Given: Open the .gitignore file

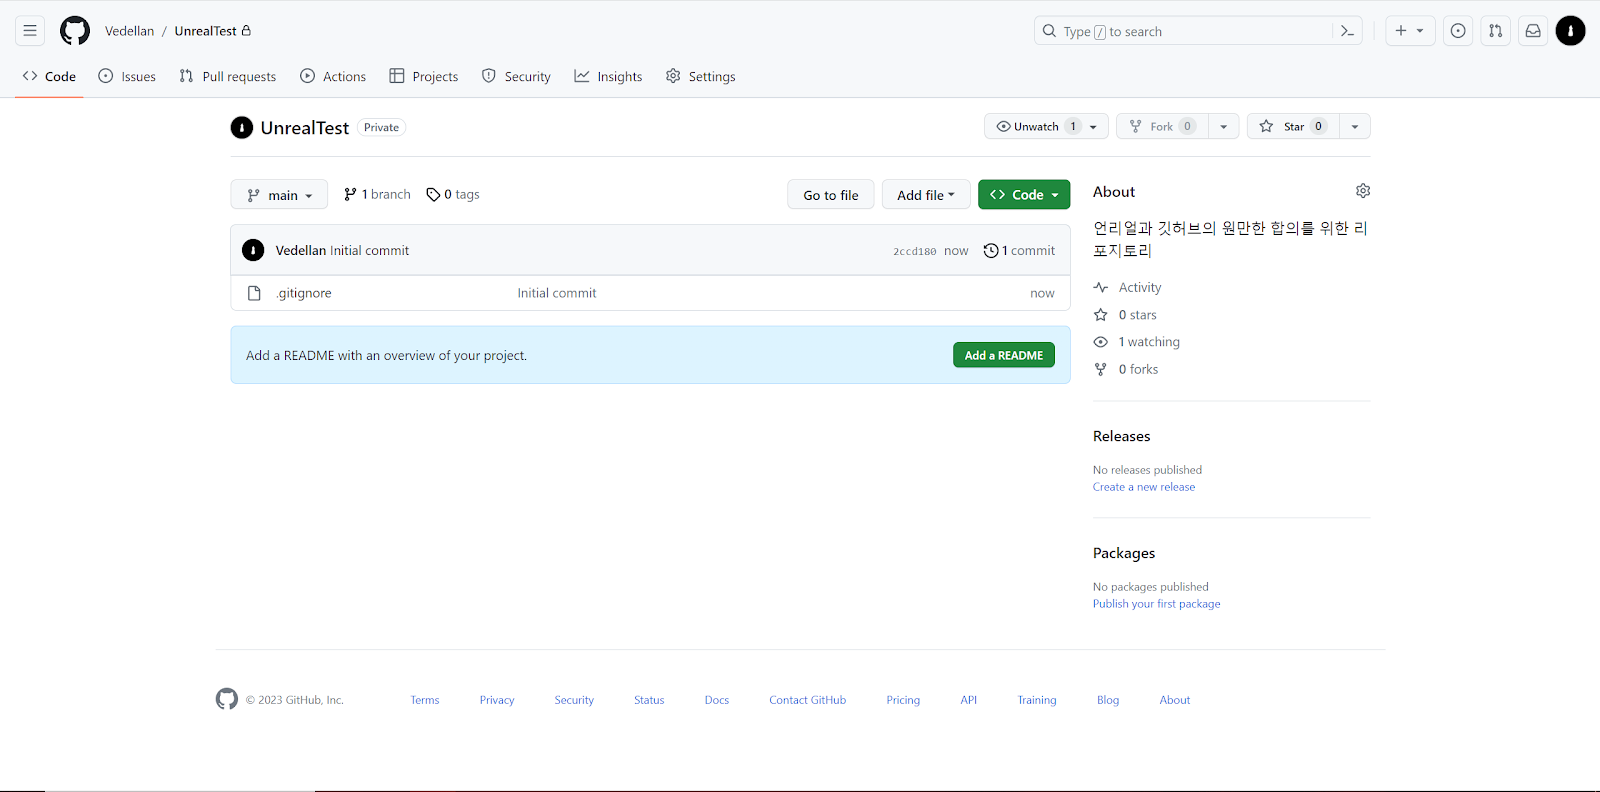Looking at the screenshot, I should 304,293.
